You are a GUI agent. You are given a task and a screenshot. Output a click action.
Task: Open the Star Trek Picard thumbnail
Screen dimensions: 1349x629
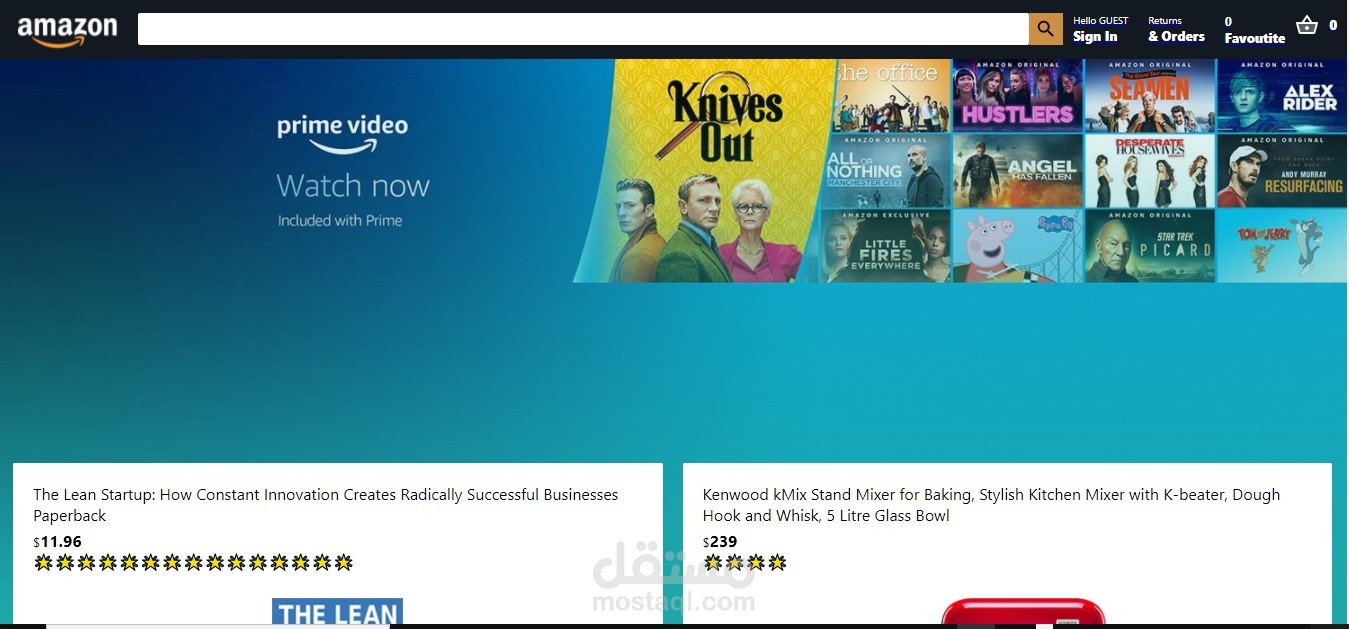[1150, 246]
